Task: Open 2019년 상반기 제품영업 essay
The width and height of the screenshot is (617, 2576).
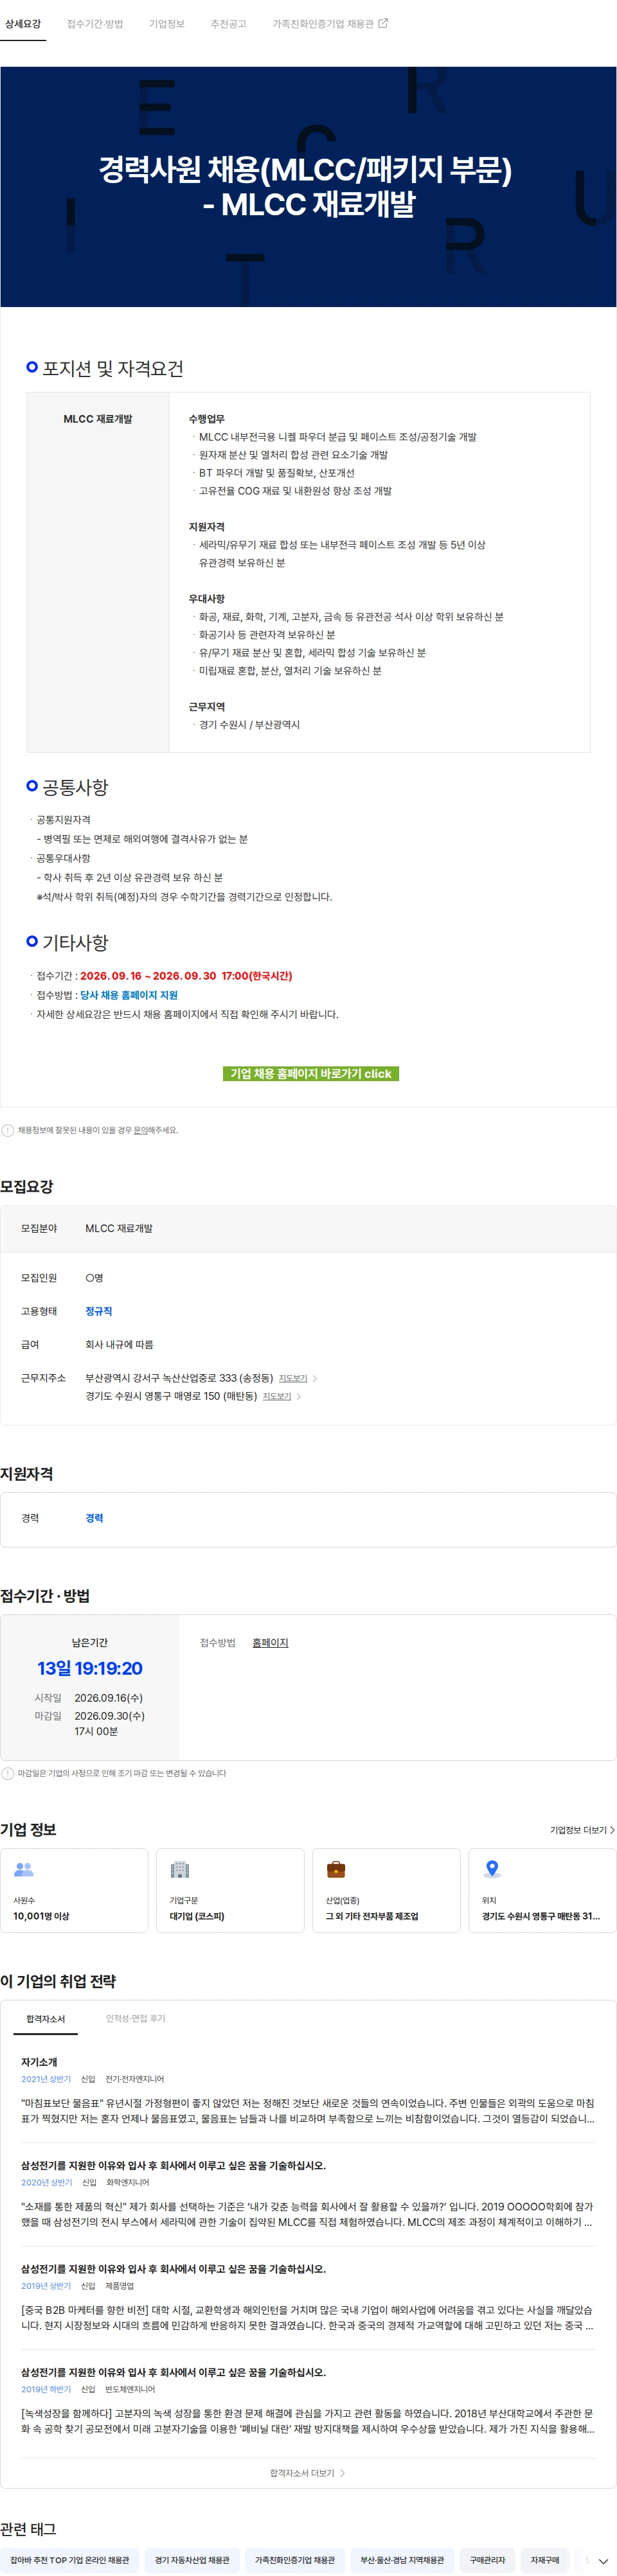Action: pyautogui.click(x=308, y=2297)
